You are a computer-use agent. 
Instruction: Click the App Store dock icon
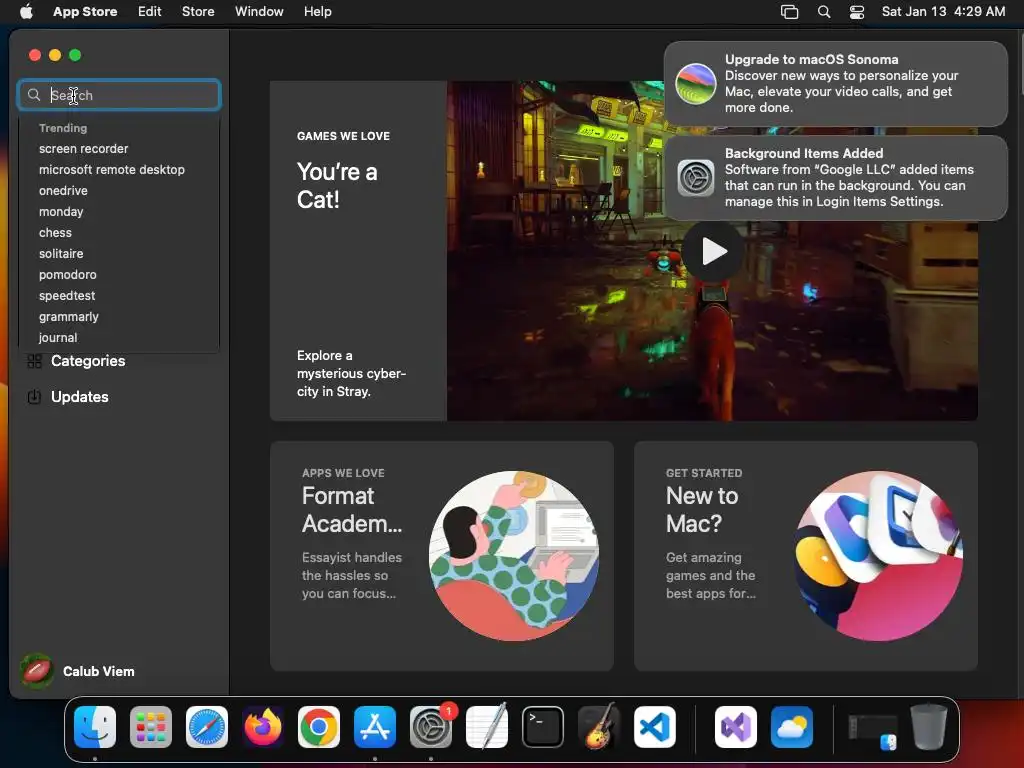375,727
